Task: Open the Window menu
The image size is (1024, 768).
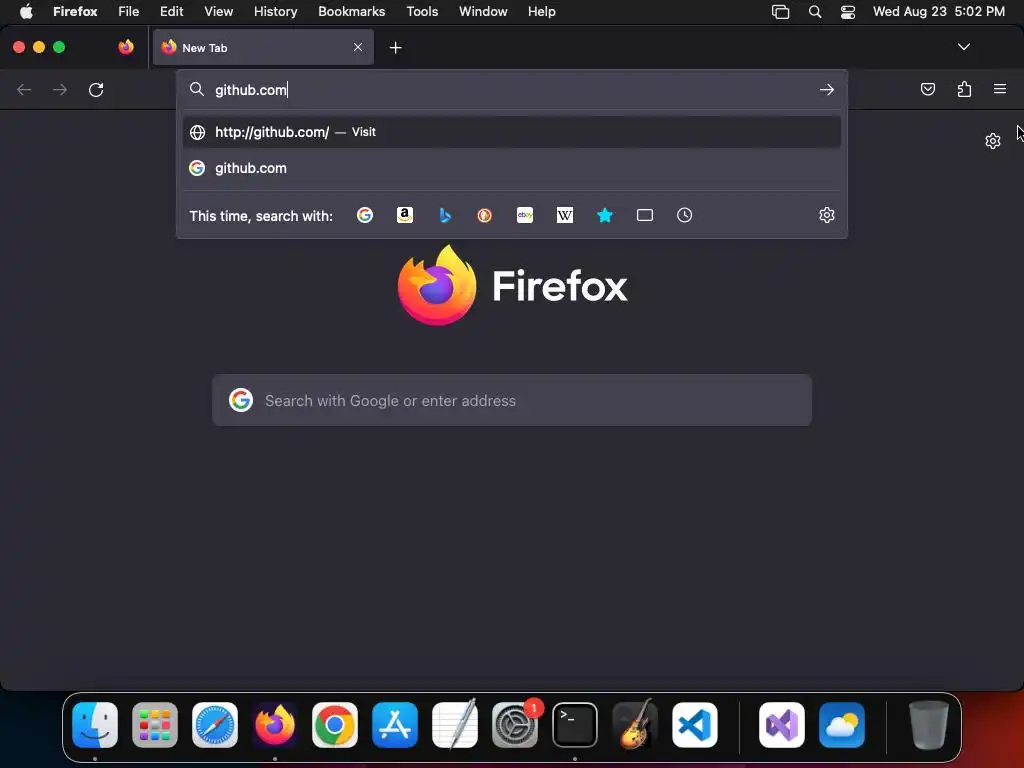Action: tap(483, 11)
